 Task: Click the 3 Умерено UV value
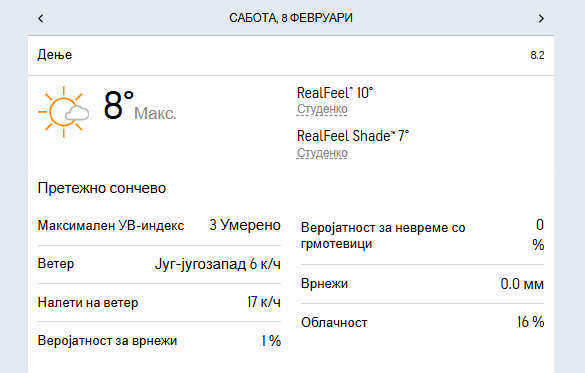coord(245,225)
